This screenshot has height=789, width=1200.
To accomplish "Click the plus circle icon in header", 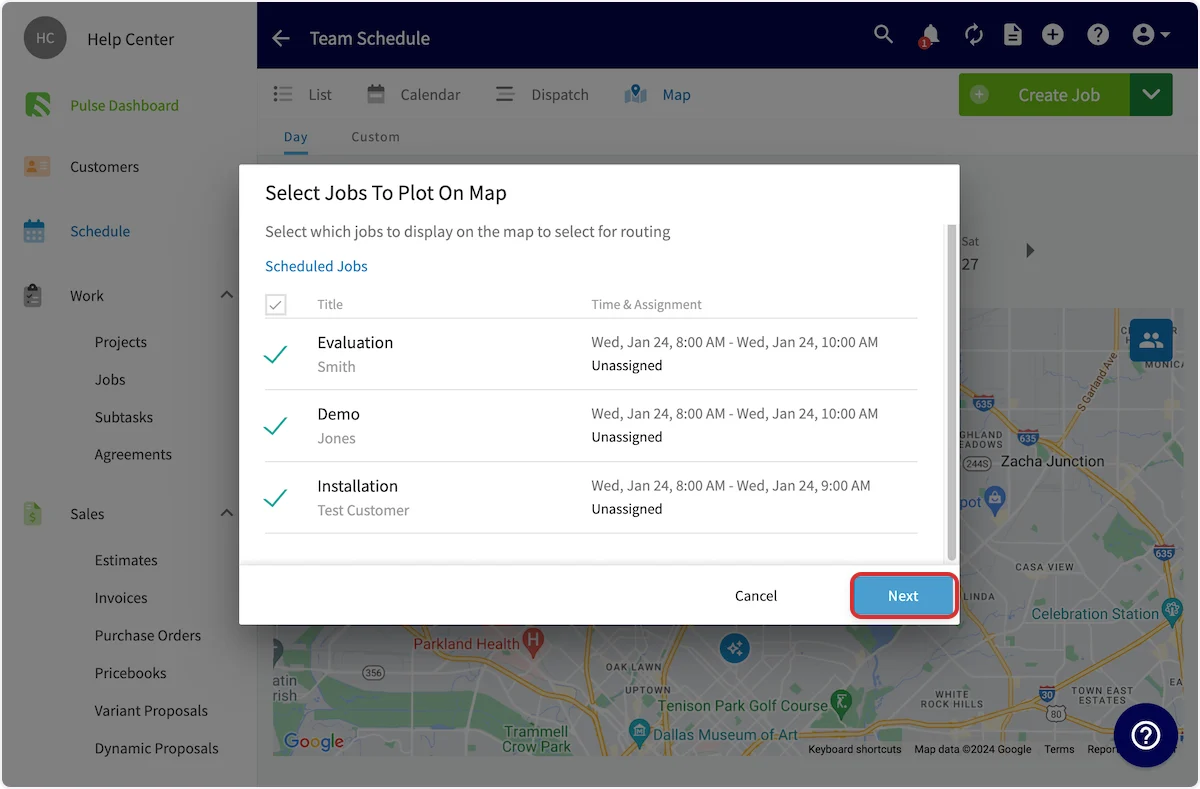I will click(1053, 35).
